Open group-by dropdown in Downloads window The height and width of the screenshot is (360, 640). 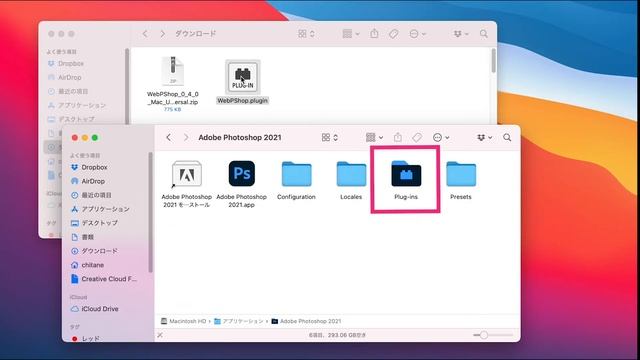(351, 34)
